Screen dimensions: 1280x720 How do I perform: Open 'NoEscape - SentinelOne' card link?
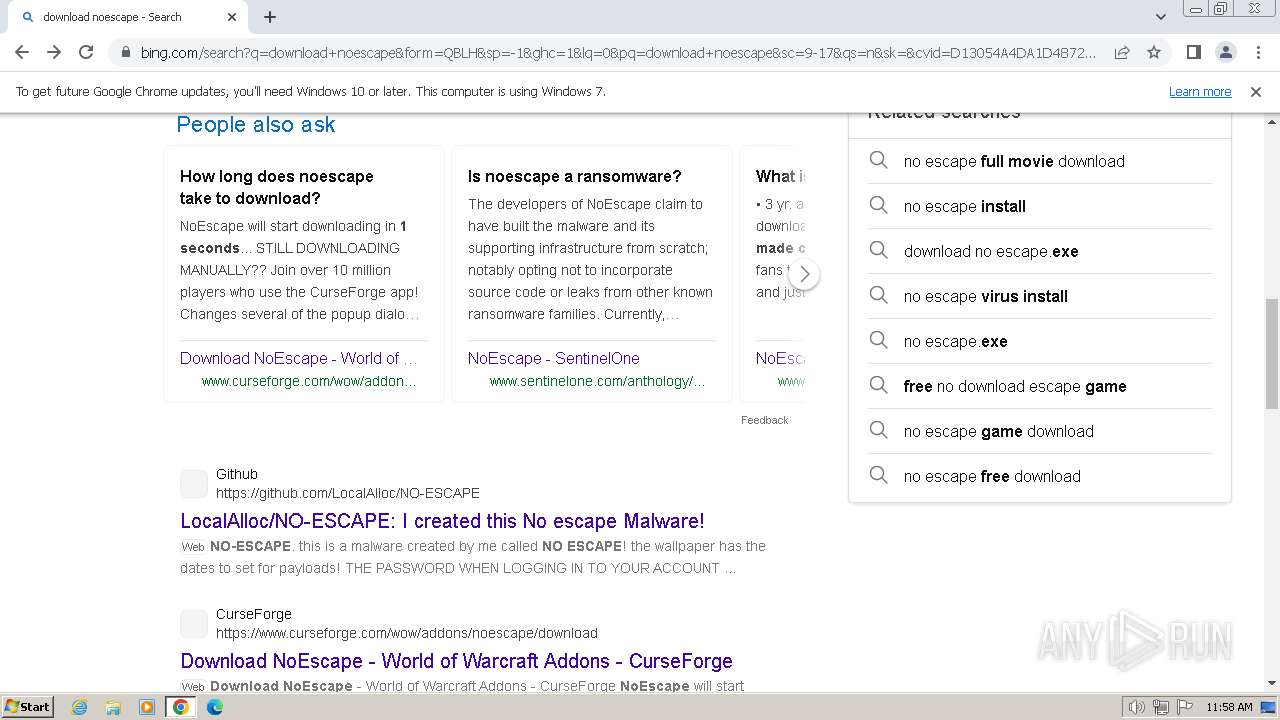(x=554, y=358)
